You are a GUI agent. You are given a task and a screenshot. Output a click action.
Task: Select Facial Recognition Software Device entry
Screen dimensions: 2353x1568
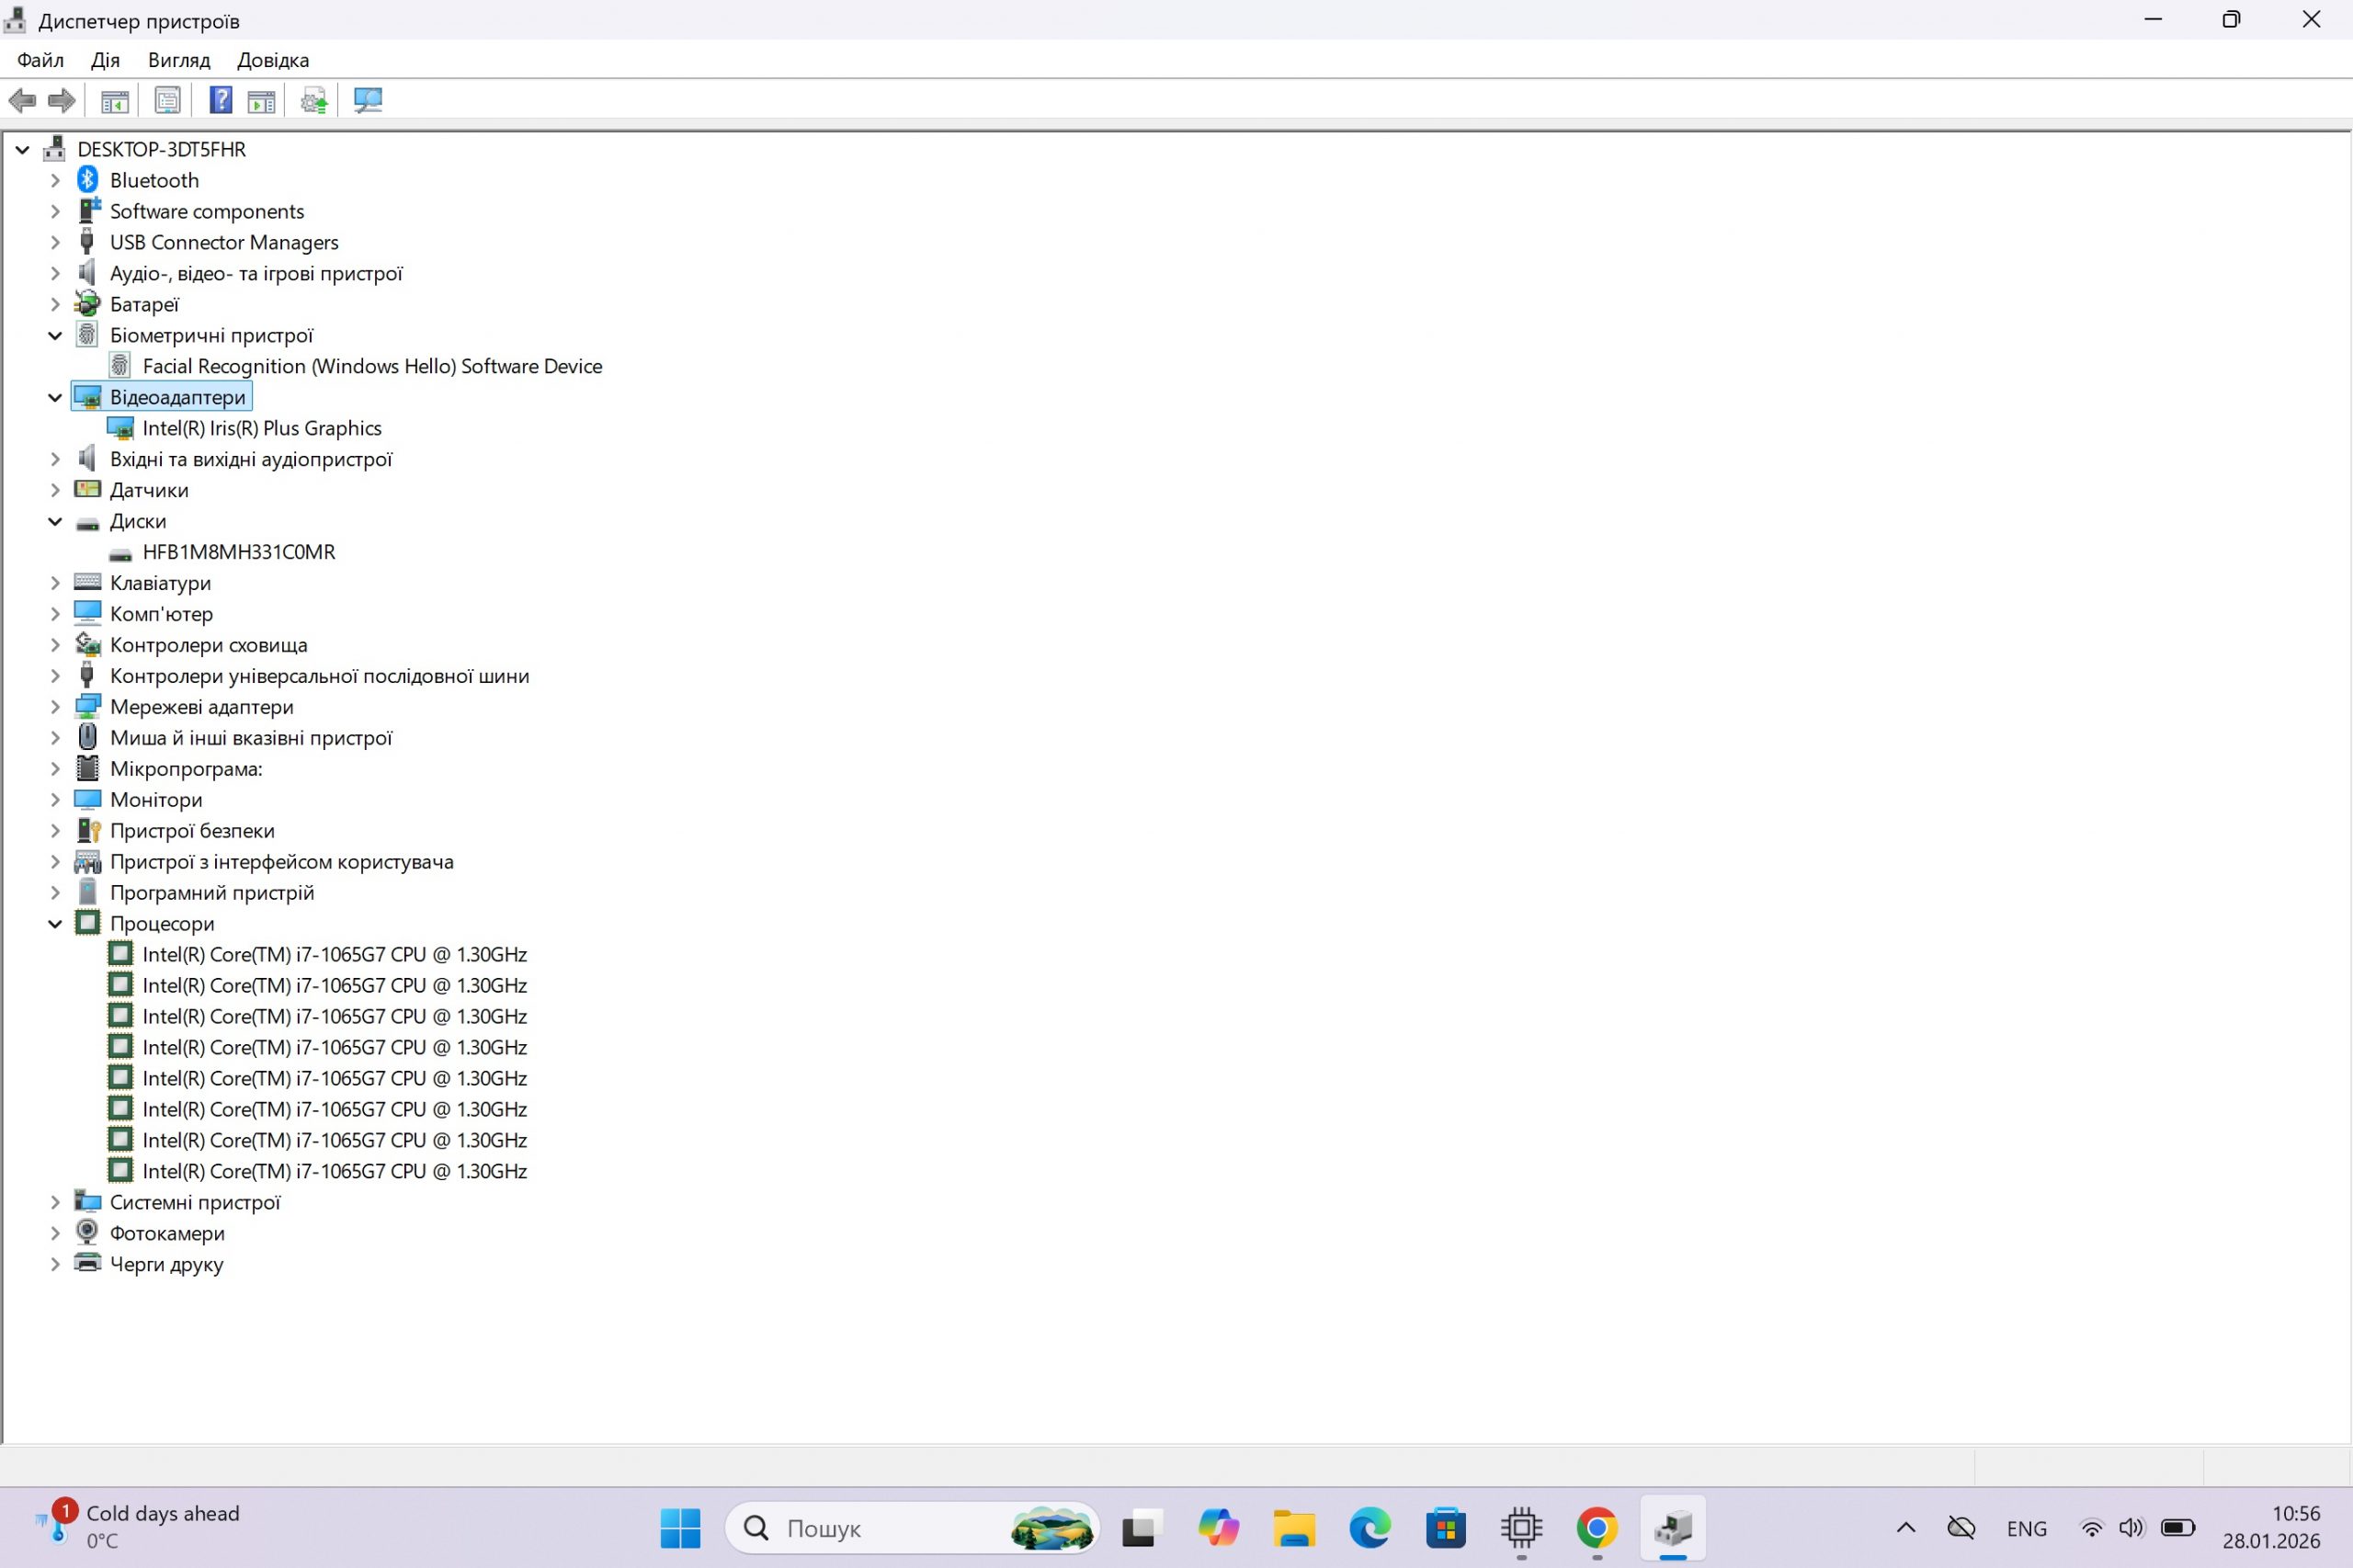(x=372, y=366)
